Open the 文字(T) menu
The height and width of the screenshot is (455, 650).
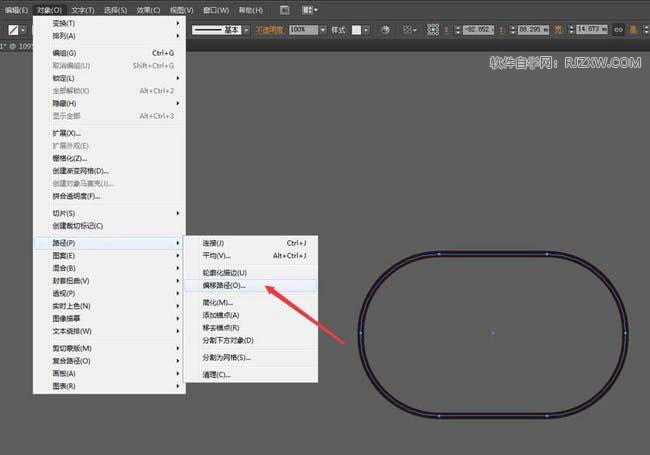click(83, 10)
